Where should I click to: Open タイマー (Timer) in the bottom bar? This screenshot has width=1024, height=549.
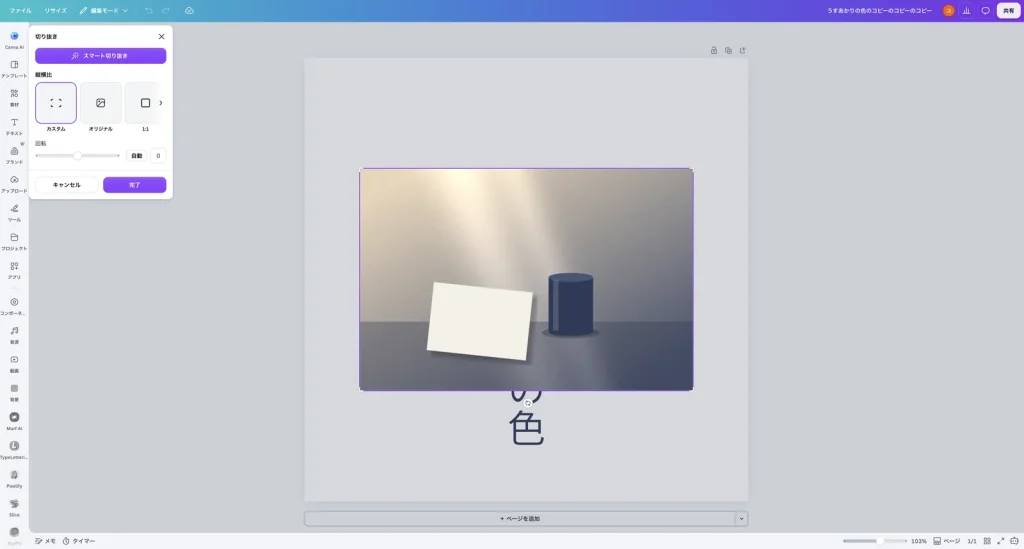[x=78, y=541]
